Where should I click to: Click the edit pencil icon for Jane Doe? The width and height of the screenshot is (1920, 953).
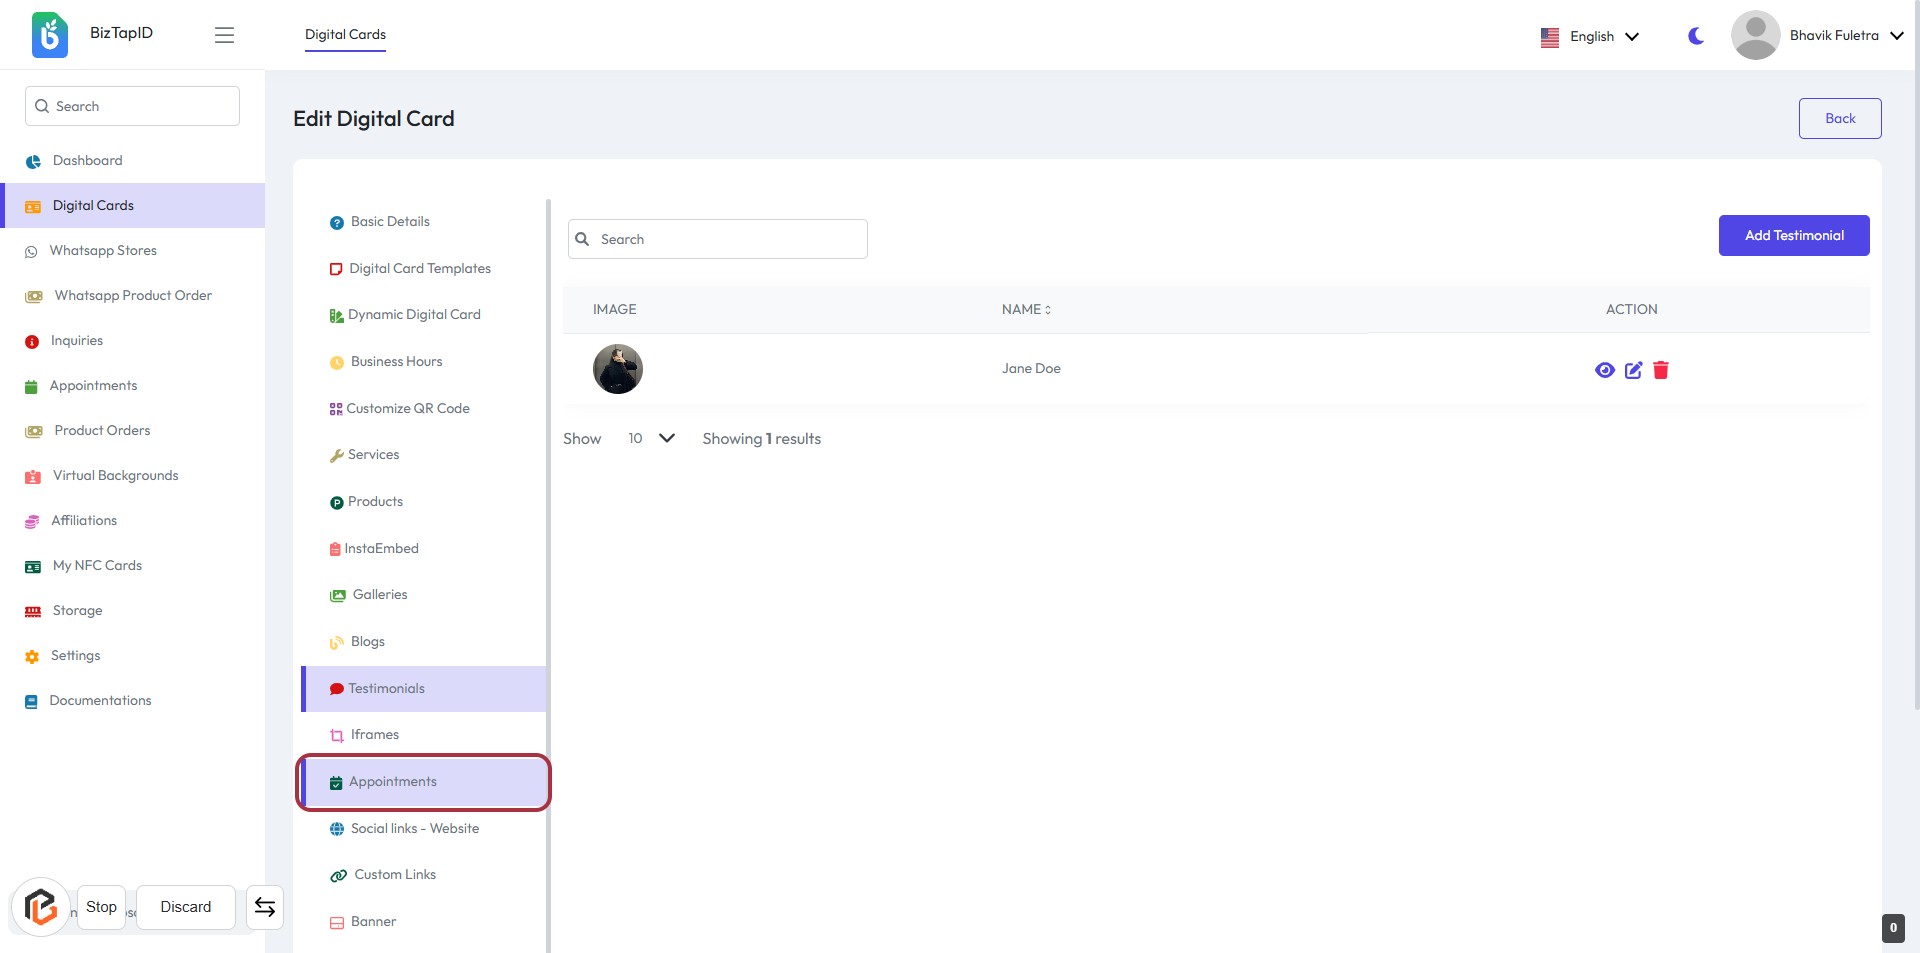(1633, 370)
